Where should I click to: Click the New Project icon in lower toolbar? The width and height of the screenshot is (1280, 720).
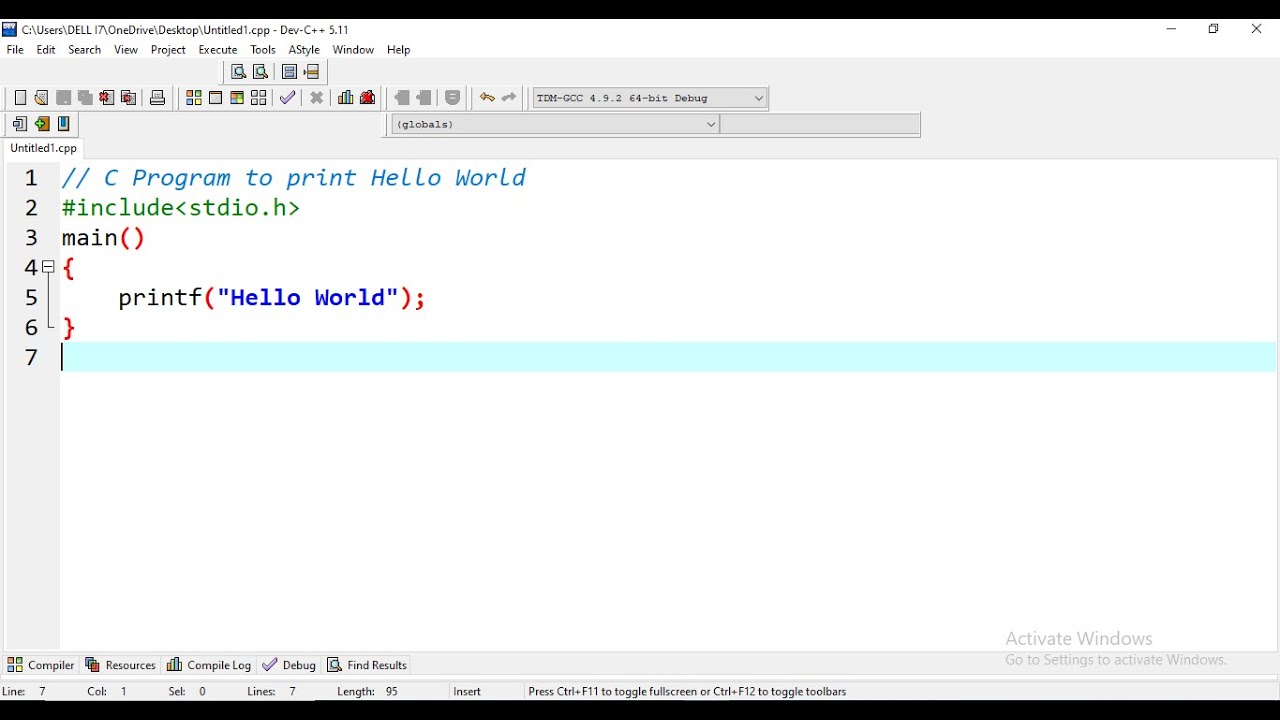(x=20, y=124)
